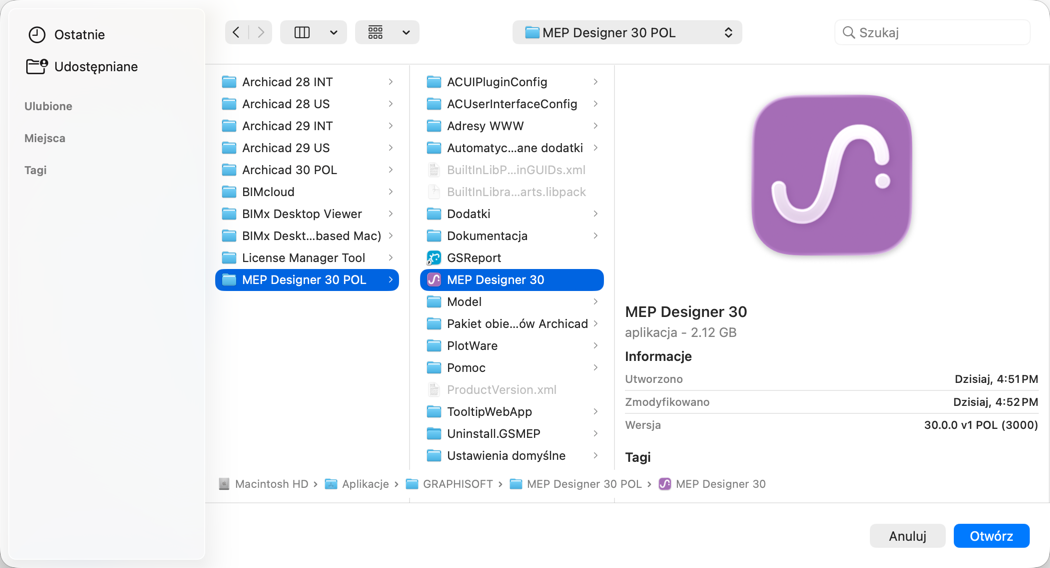1050x568 pixels.
Task: Select the BIMx Deskt...based Mac) folder
Action: [307, 236]
